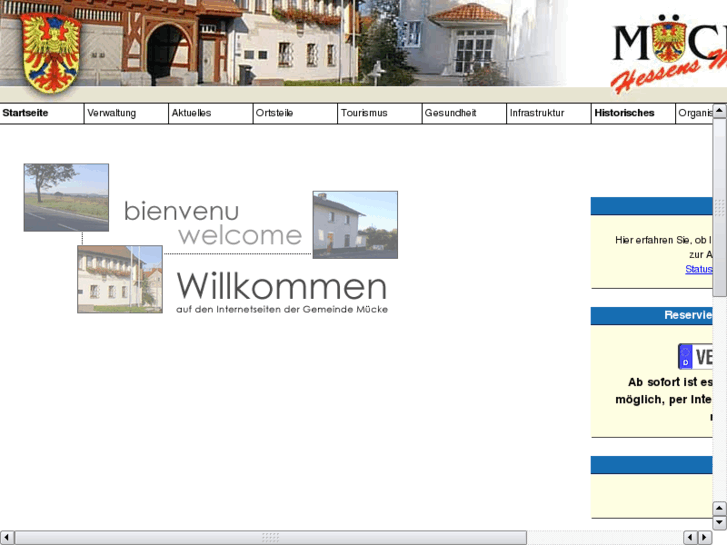727x545 pixels.
Task: Click the white house thumbnail photo
Action: click(x=355, y=224)
